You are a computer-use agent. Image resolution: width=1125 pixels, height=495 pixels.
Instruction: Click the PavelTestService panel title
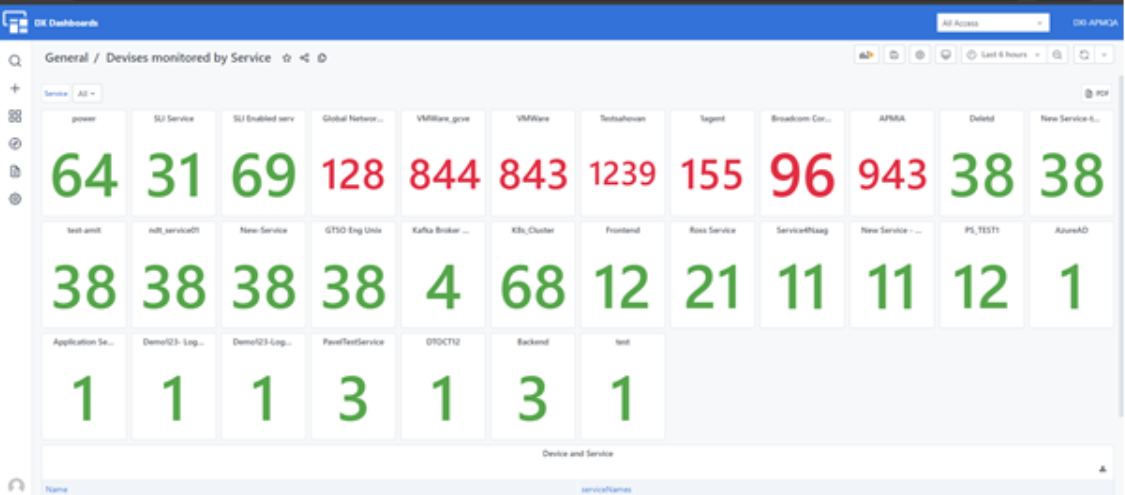[353, 342]
